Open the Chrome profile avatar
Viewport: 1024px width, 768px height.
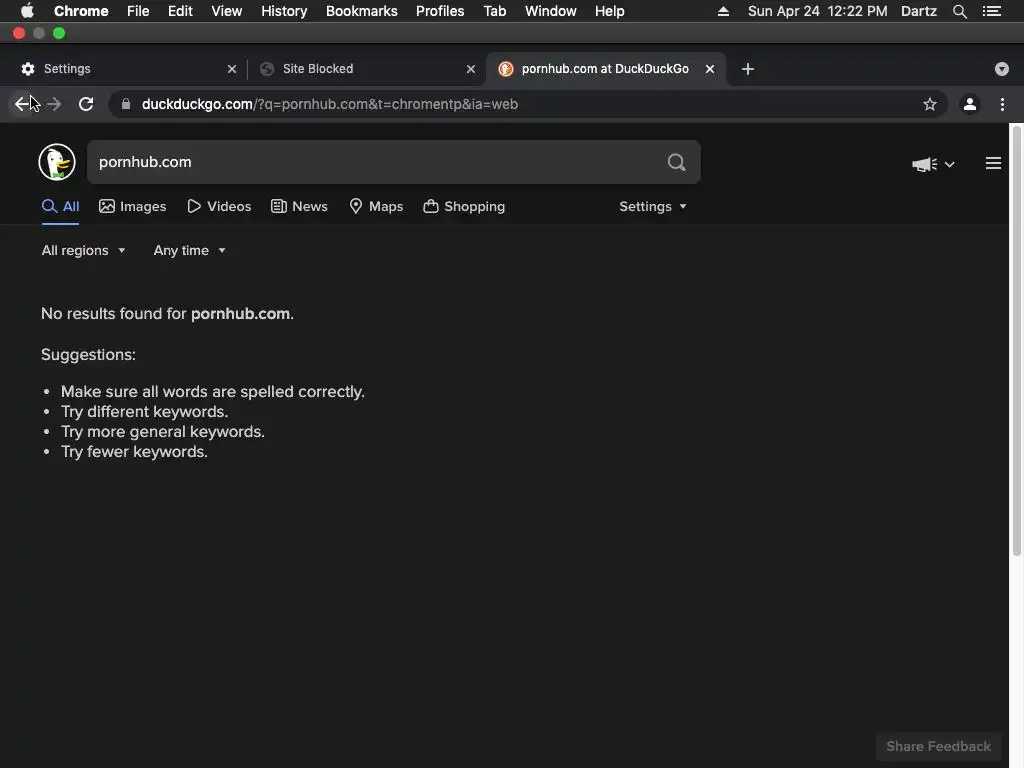[970, 104]
